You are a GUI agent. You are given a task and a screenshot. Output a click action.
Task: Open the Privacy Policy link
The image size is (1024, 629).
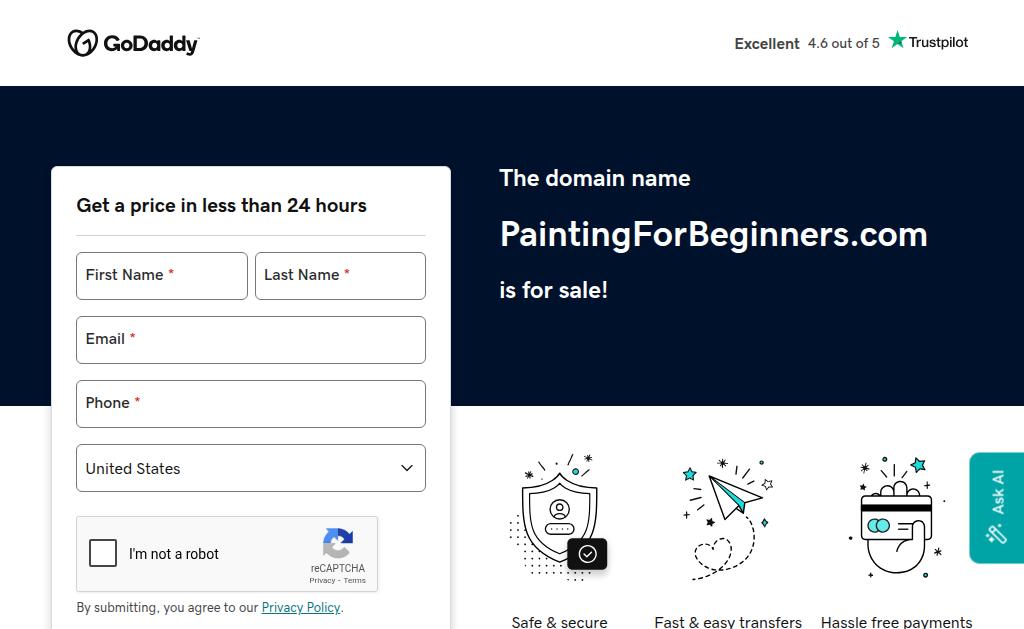point(301,608)
